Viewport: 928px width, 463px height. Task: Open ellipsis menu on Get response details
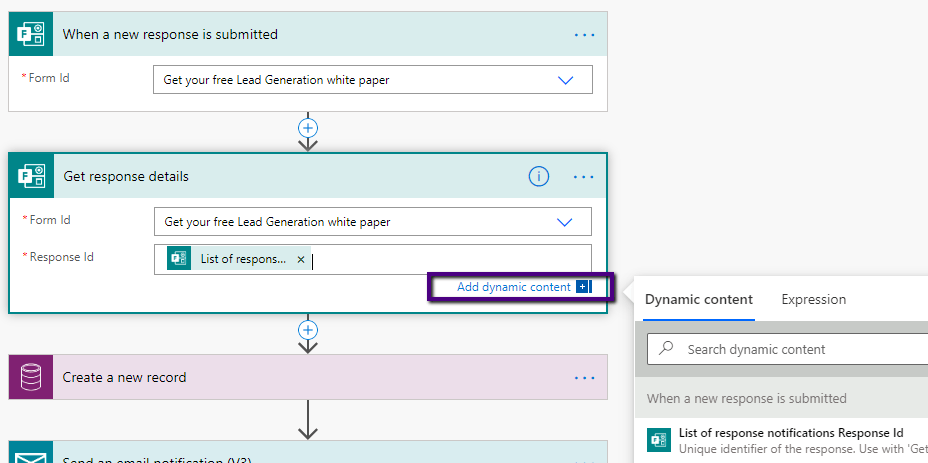(x=584, y=177)
